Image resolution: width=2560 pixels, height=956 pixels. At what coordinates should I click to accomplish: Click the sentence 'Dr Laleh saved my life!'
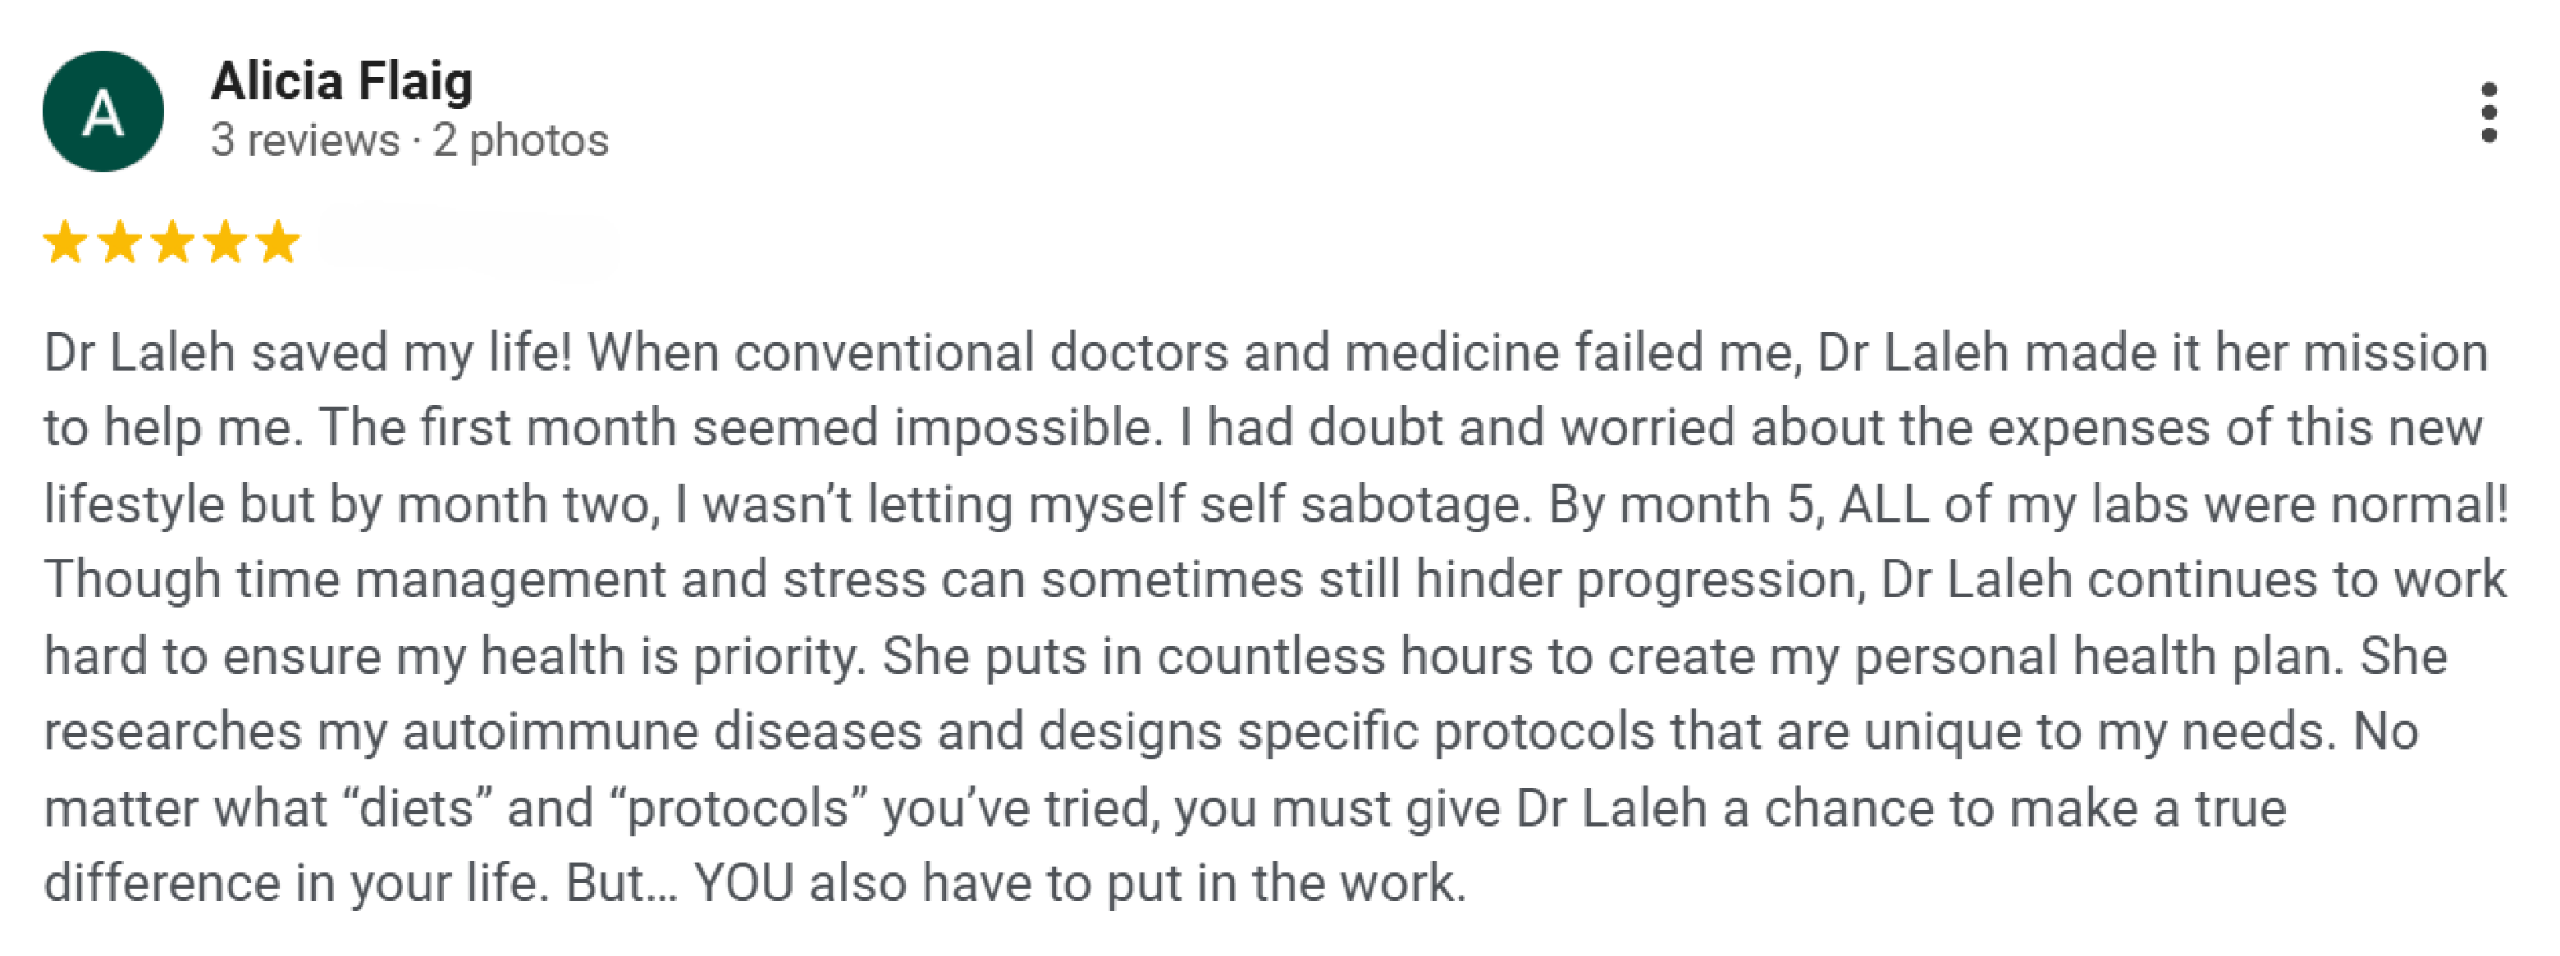coord(308,353)
